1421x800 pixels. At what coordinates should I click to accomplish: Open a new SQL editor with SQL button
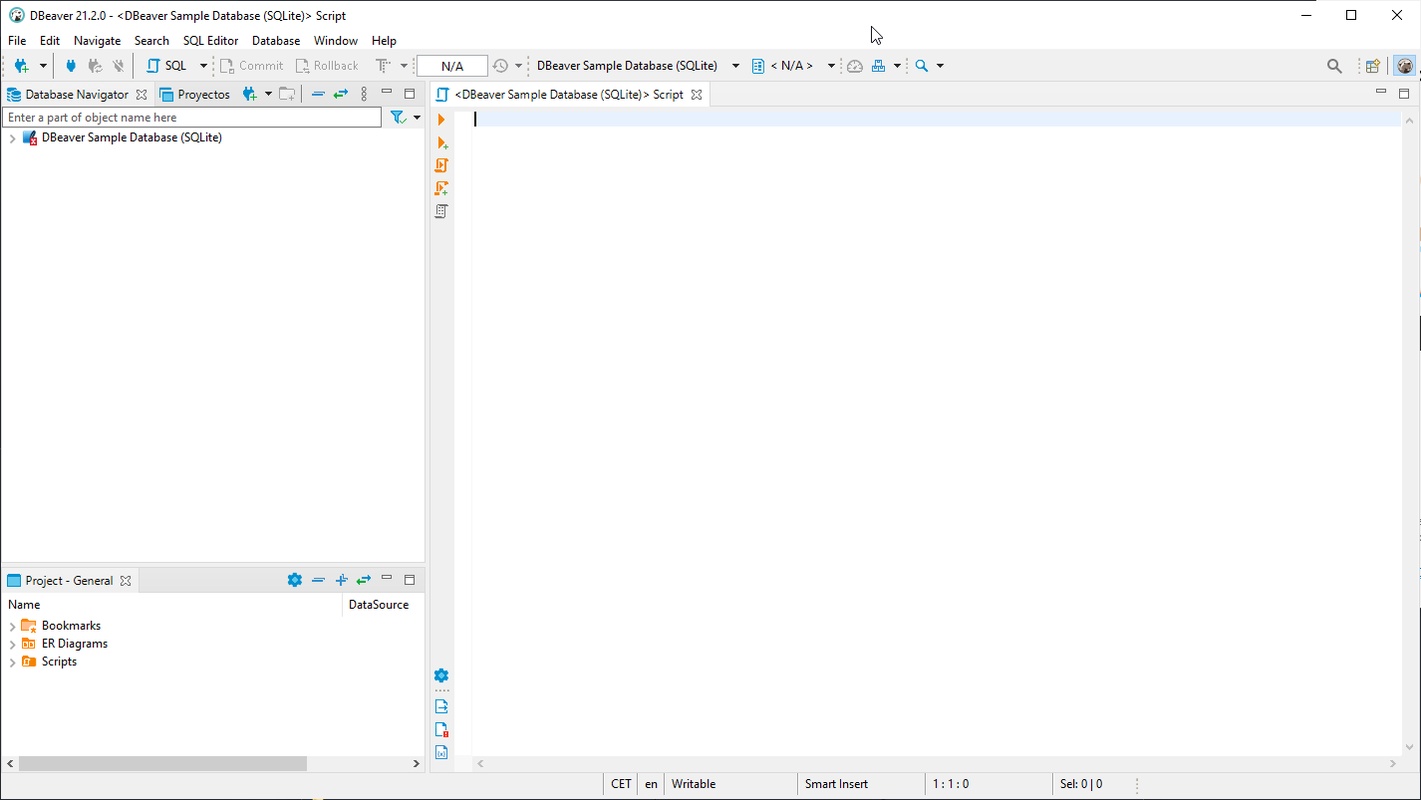pos(167,66)
